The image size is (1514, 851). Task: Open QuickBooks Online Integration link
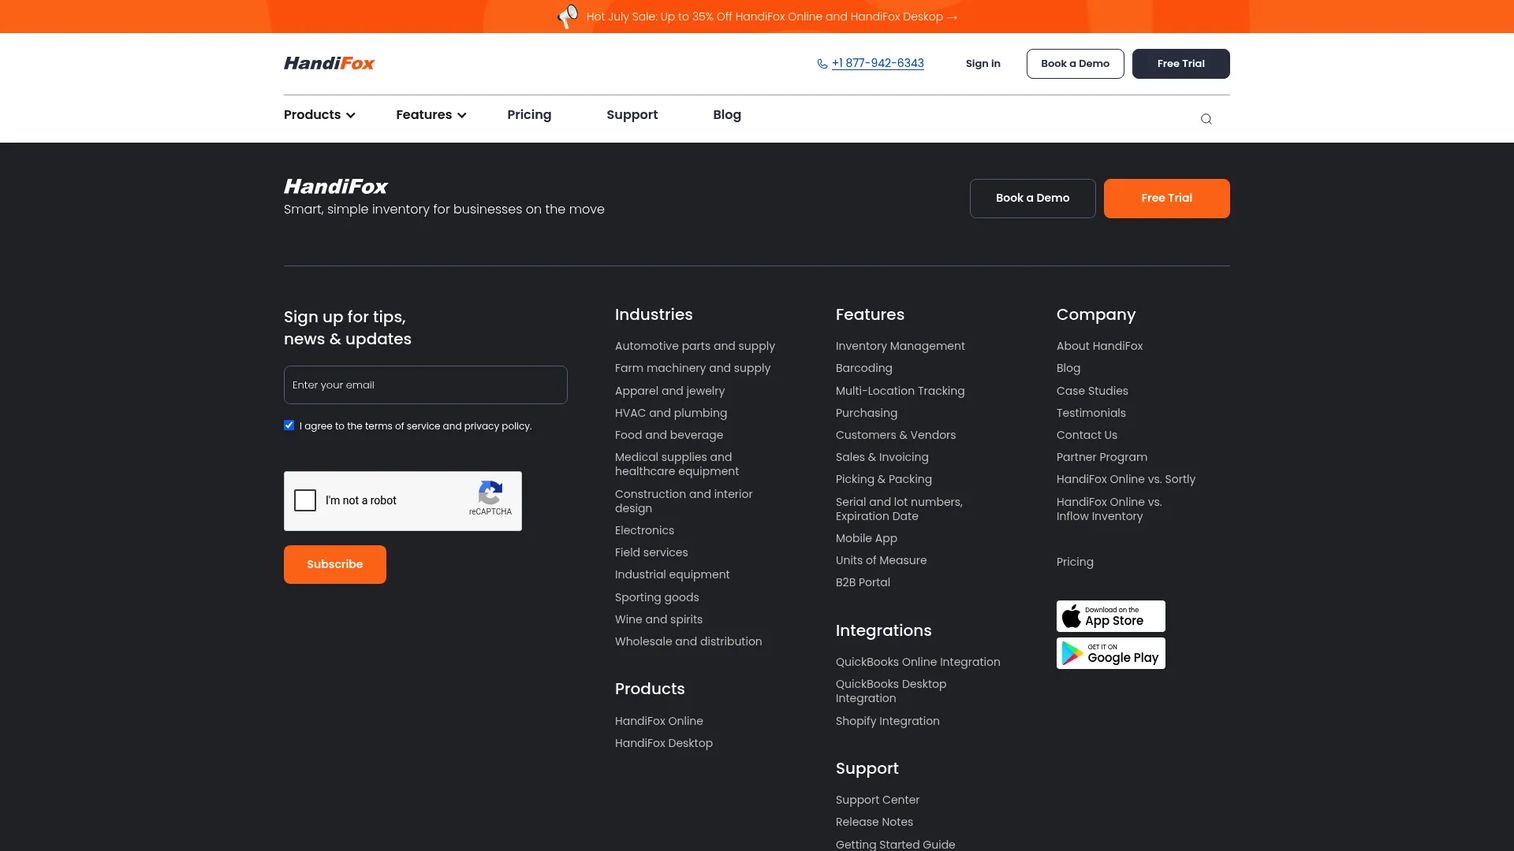tap(918, 662)
